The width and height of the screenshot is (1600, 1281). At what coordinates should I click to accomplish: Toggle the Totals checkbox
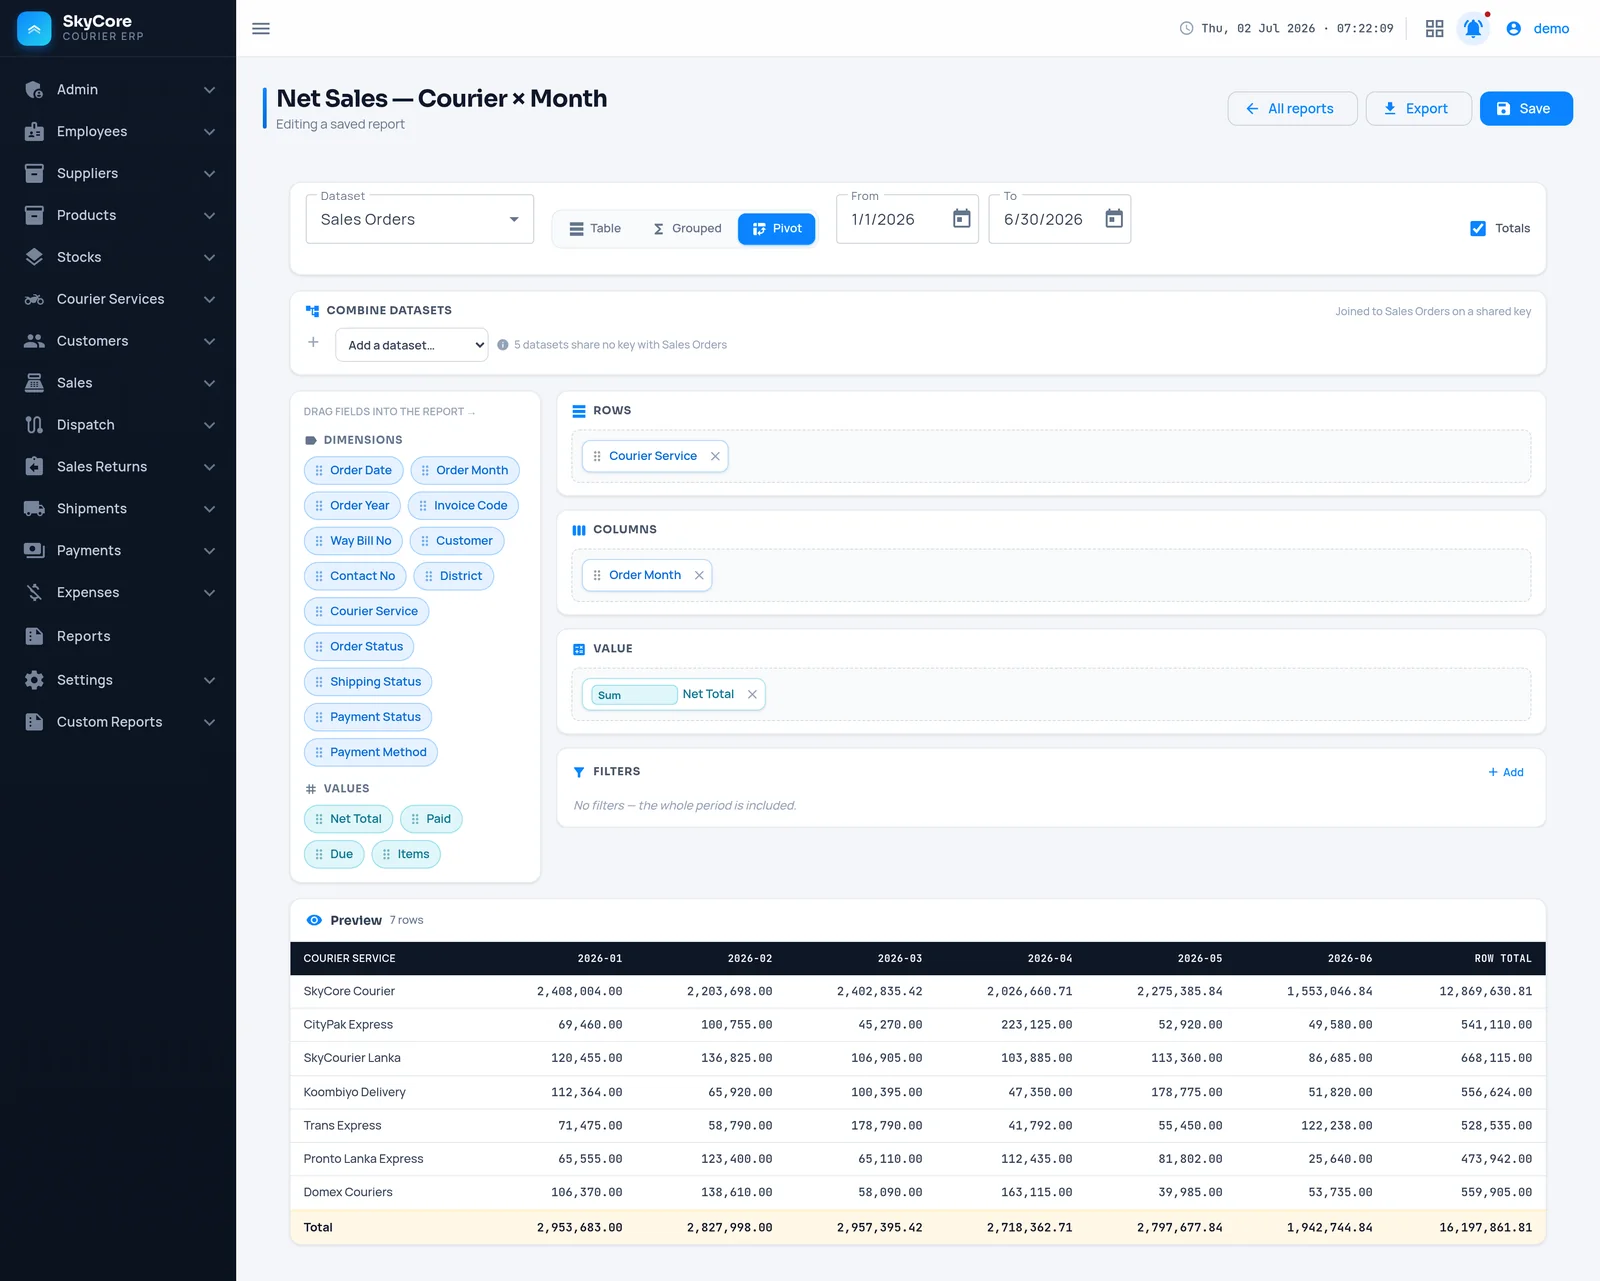1478,229
